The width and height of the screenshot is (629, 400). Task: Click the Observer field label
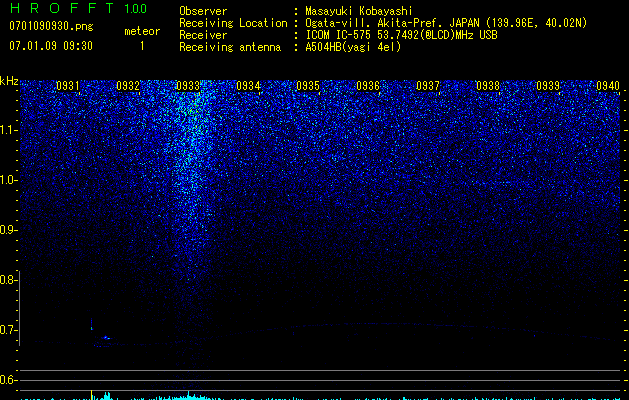click(x=203, y=11)
